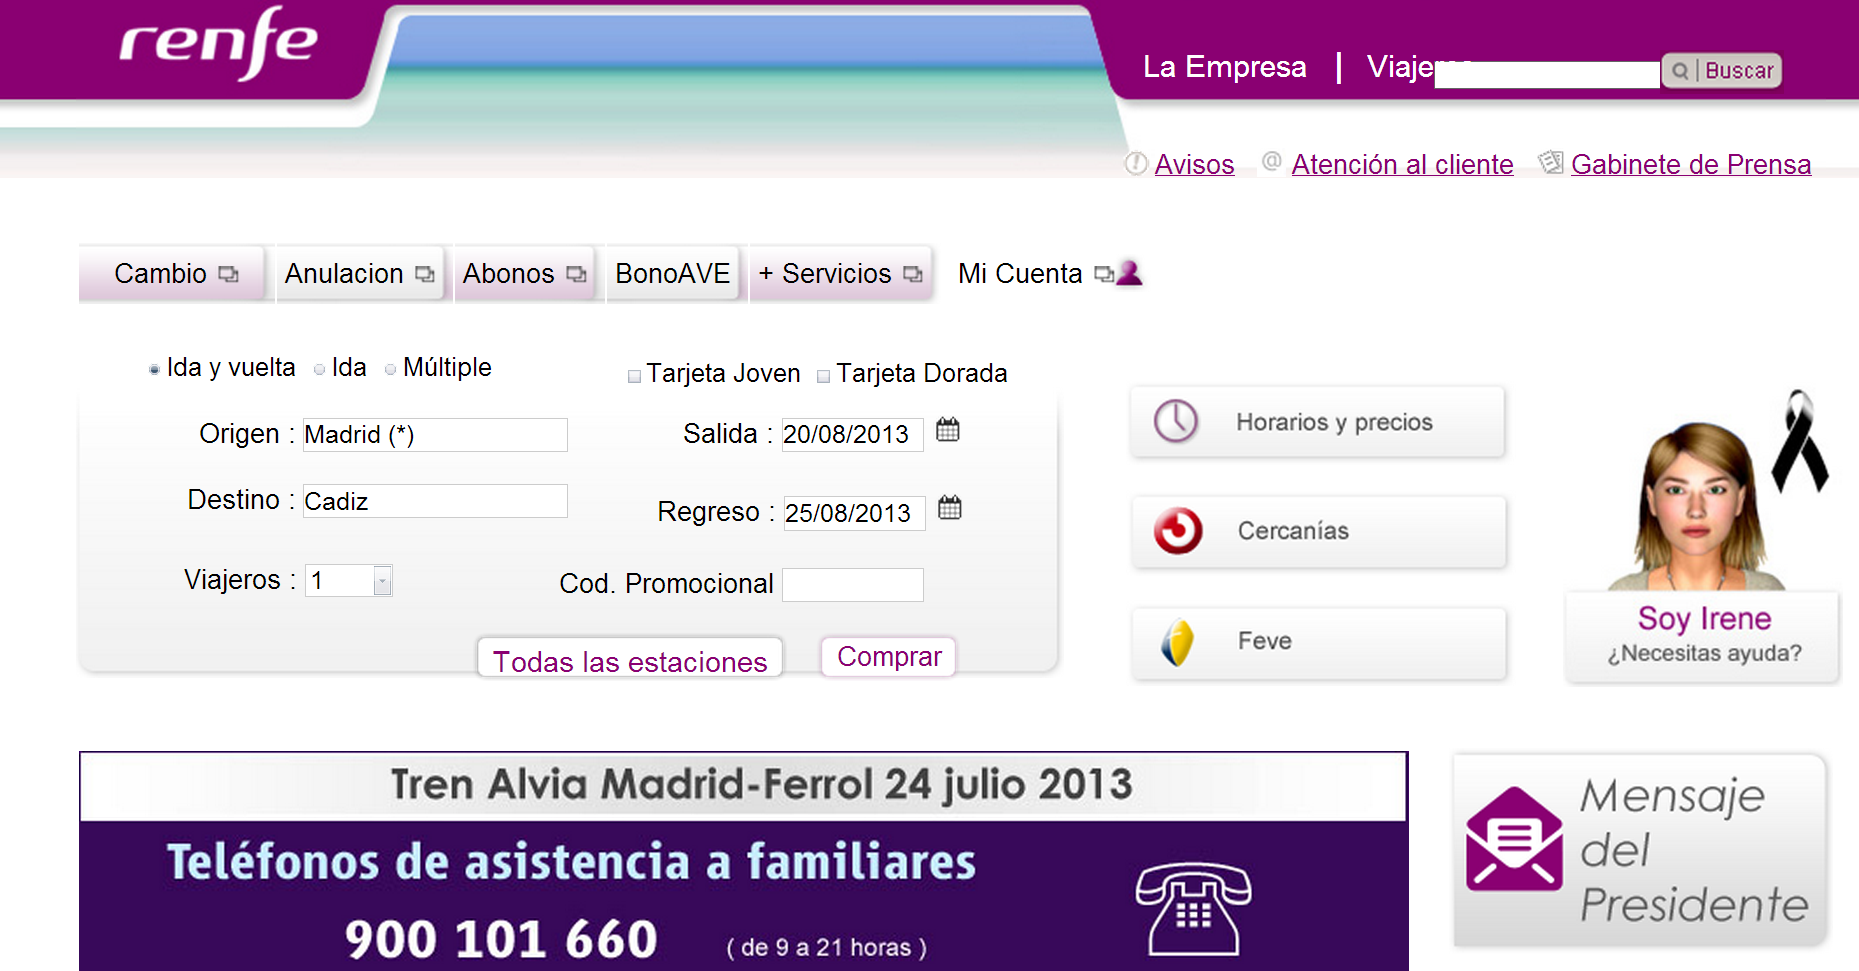Click the Comprar button
The height and width of the screenshot is (971, 1859).
[889, 657]
